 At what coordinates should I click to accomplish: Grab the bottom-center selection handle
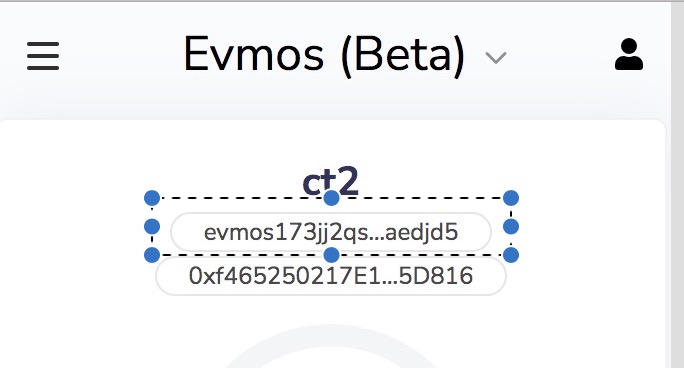pos(332,255)
